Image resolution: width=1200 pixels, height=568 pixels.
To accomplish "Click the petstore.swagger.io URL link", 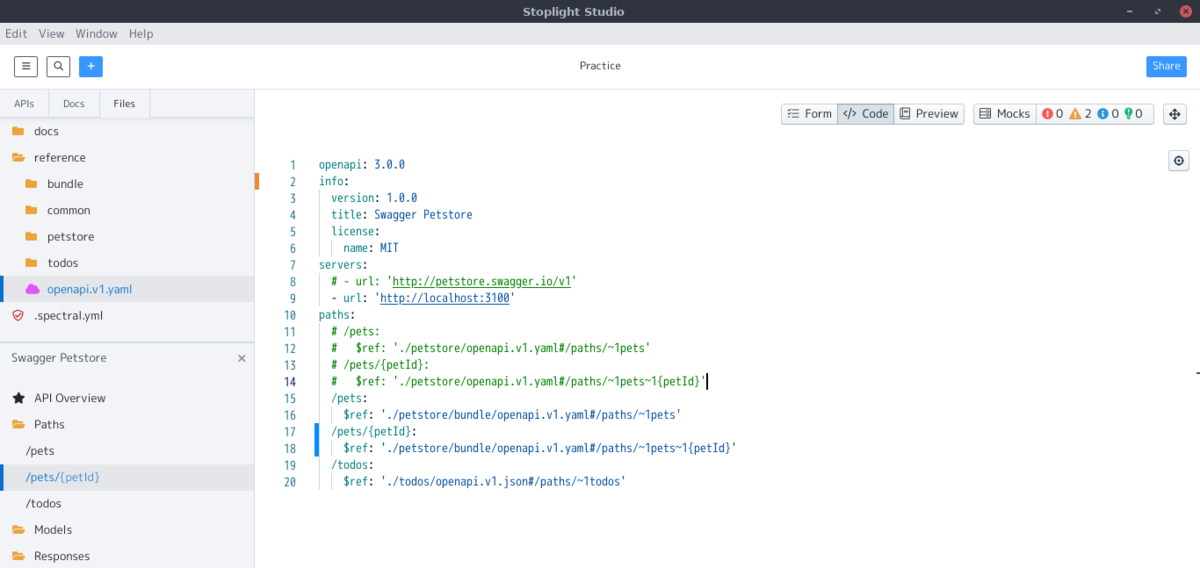I will pyautogui.click(x=481, y=282).
